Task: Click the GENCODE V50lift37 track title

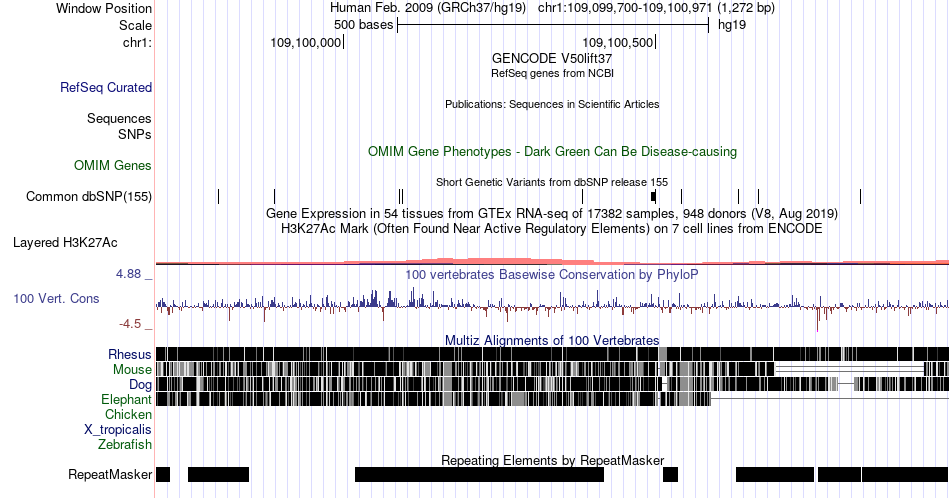Action: [552, 59]
